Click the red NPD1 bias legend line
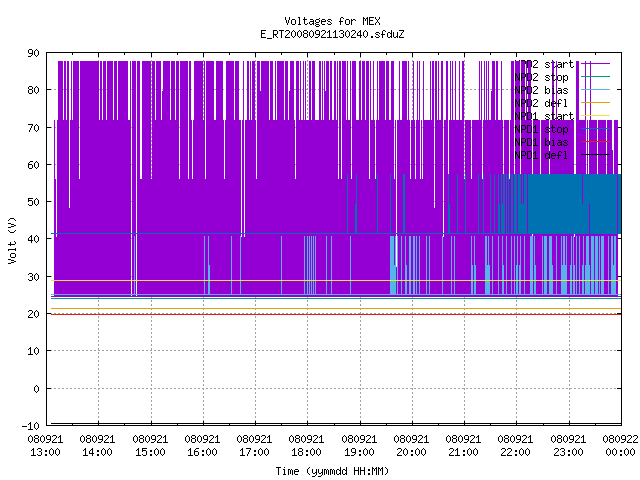640x480 pixels. coord(596,142)
